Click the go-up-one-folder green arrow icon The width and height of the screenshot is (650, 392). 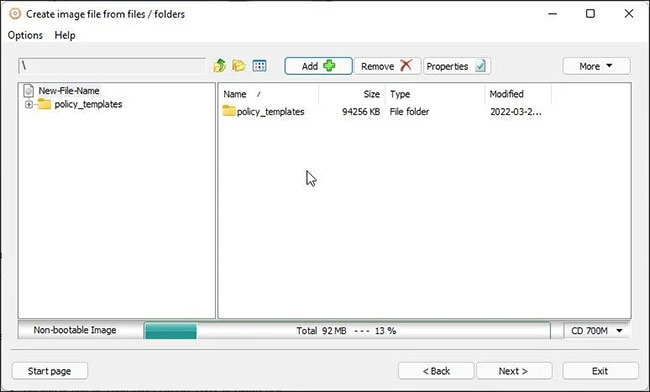coord(219,65)
